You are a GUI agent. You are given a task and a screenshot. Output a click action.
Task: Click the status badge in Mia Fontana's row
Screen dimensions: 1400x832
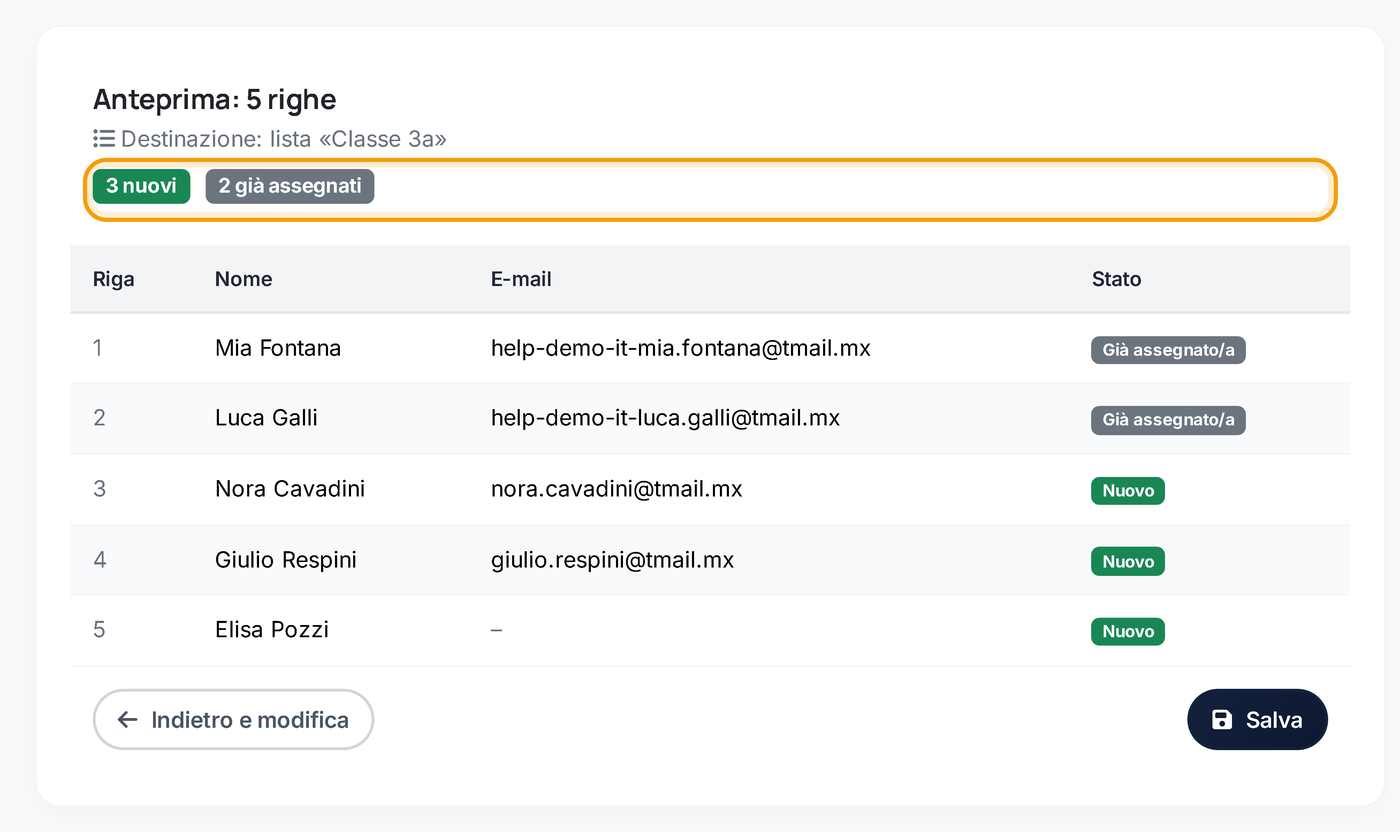[x=1168, y=350]
